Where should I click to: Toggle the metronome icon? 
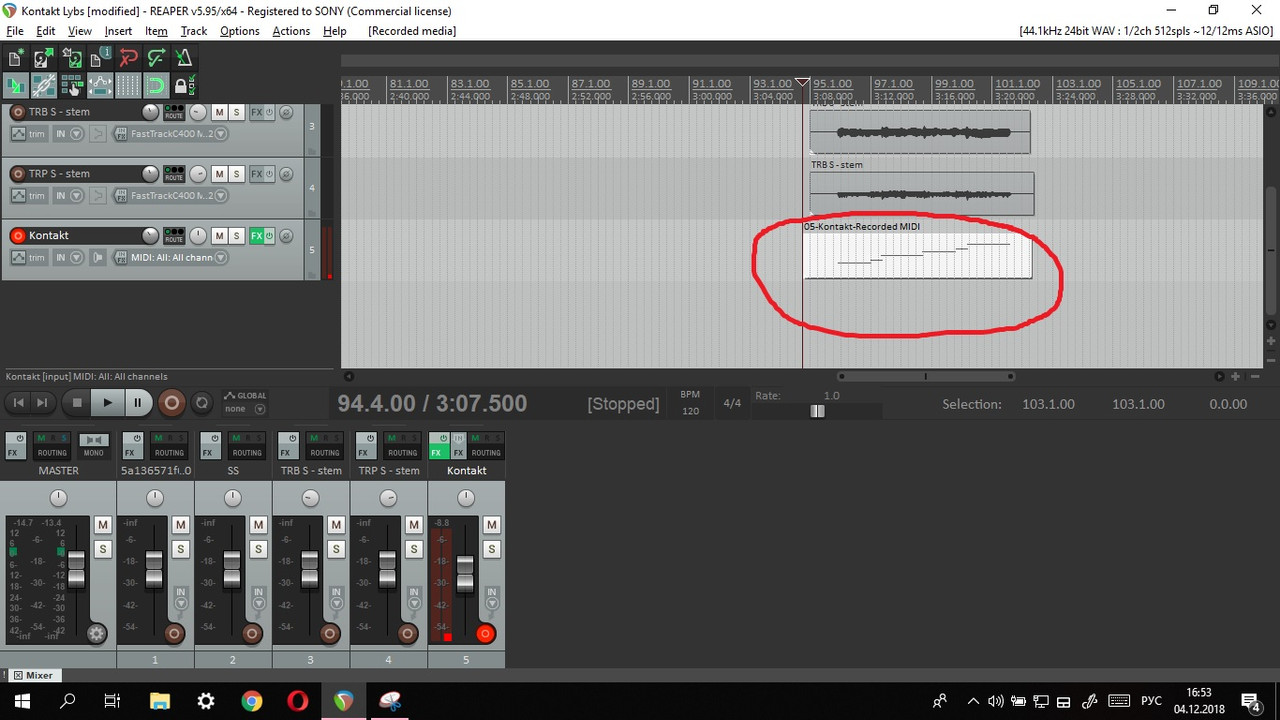[x=184, y=58]
